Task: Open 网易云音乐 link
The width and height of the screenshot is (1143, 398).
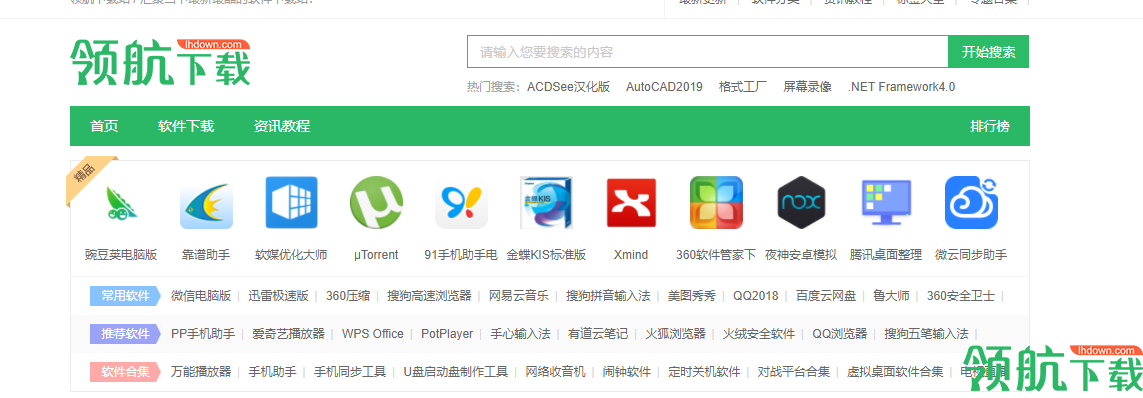Action: pos(519,296)
